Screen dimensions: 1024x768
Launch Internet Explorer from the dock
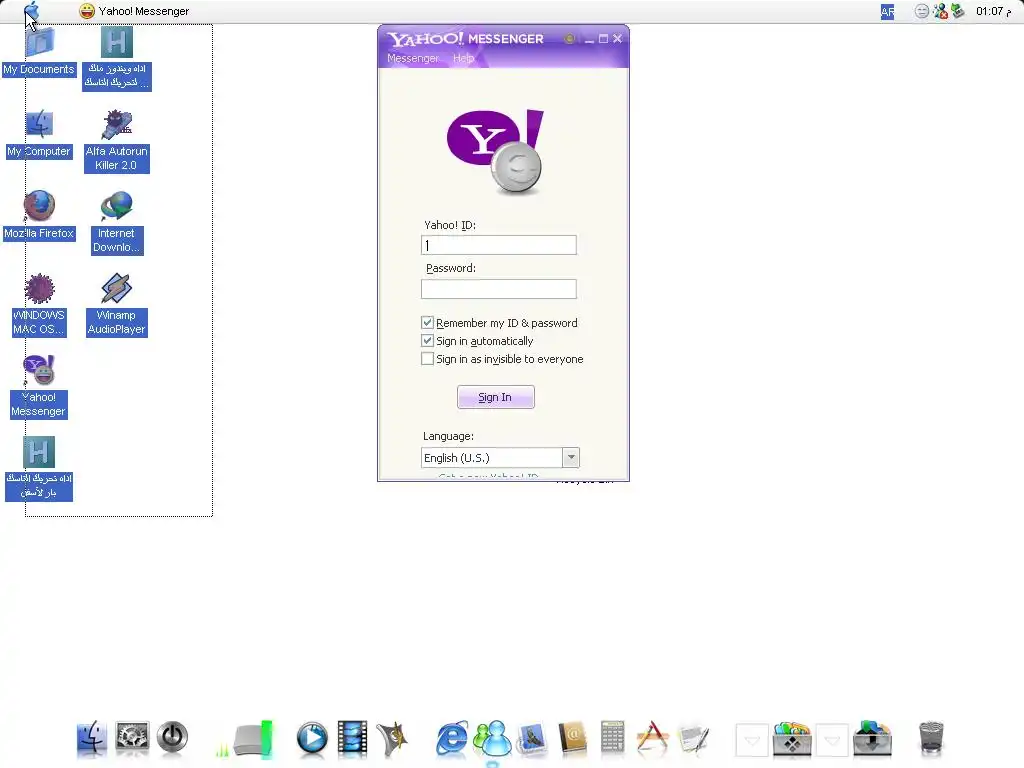point(452,739)
